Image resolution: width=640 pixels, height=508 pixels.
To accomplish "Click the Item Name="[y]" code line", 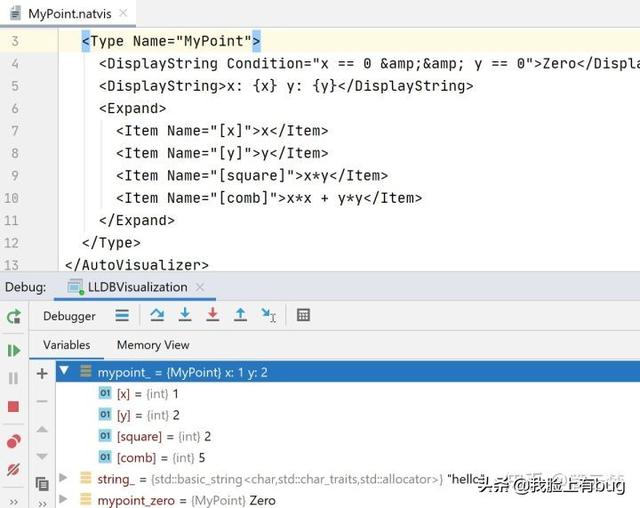I will click(222, 153).
